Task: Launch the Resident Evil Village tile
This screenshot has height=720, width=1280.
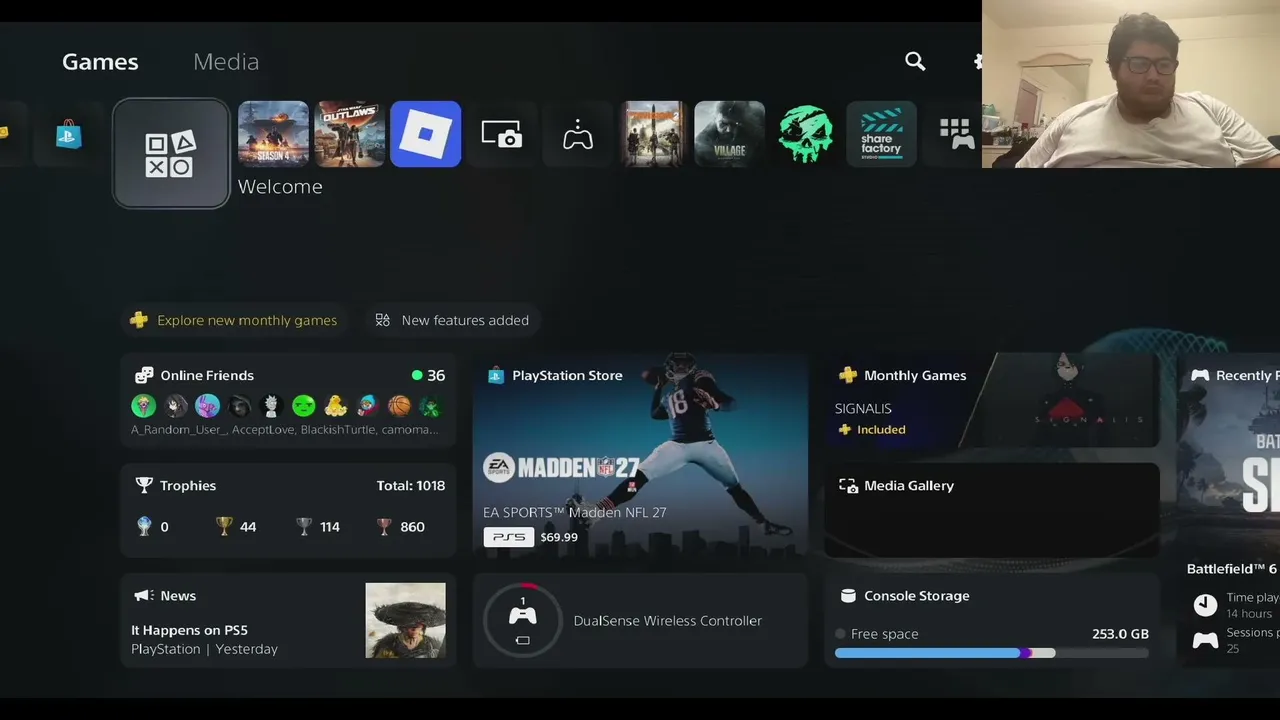Action: click(x=729, y=134)
